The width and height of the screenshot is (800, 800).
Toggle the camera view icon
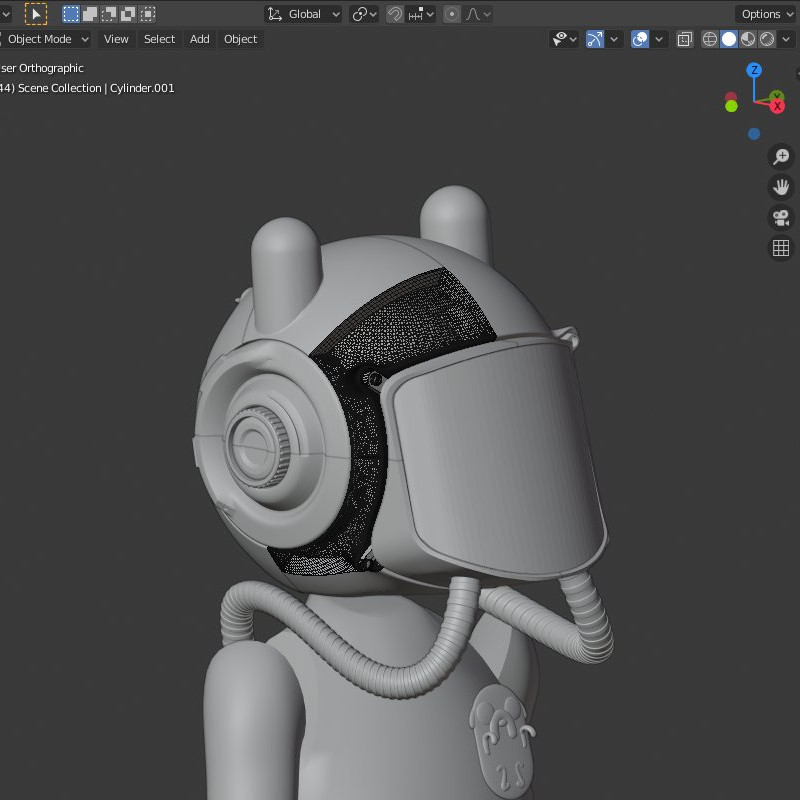tap(781, 218)
